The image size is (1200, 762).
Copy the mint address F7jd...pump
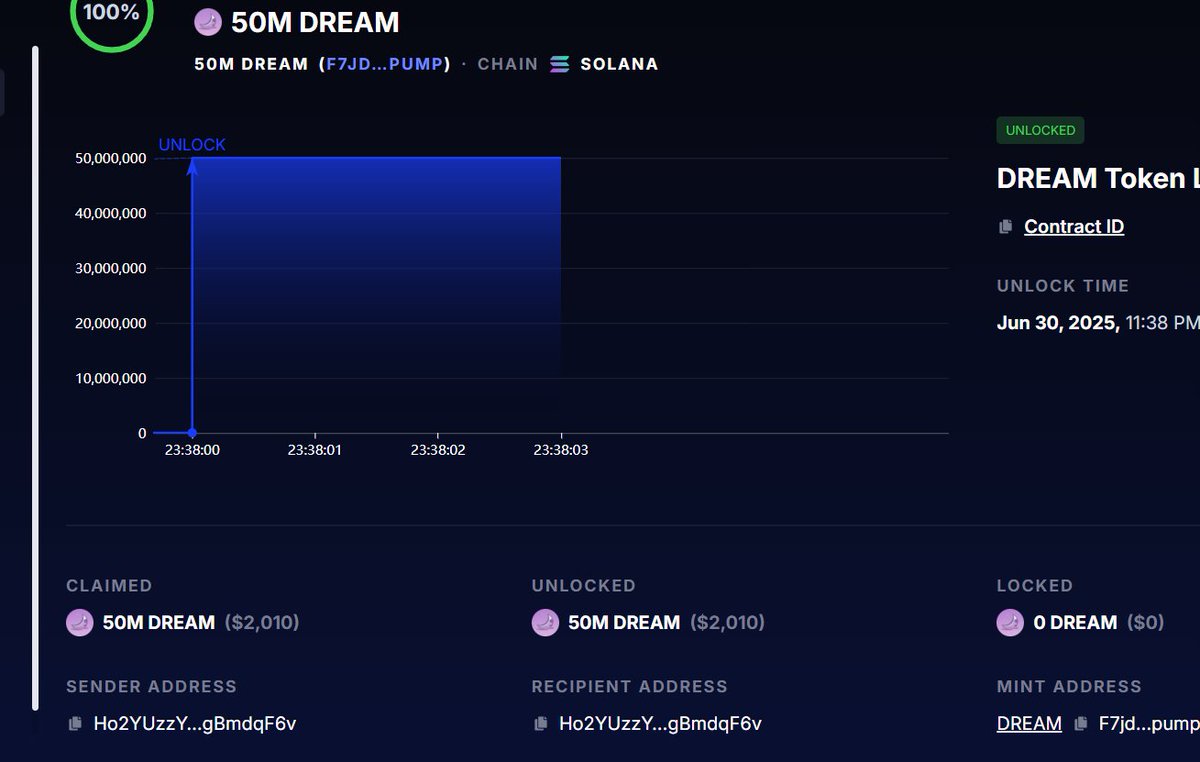(1081, 723)
